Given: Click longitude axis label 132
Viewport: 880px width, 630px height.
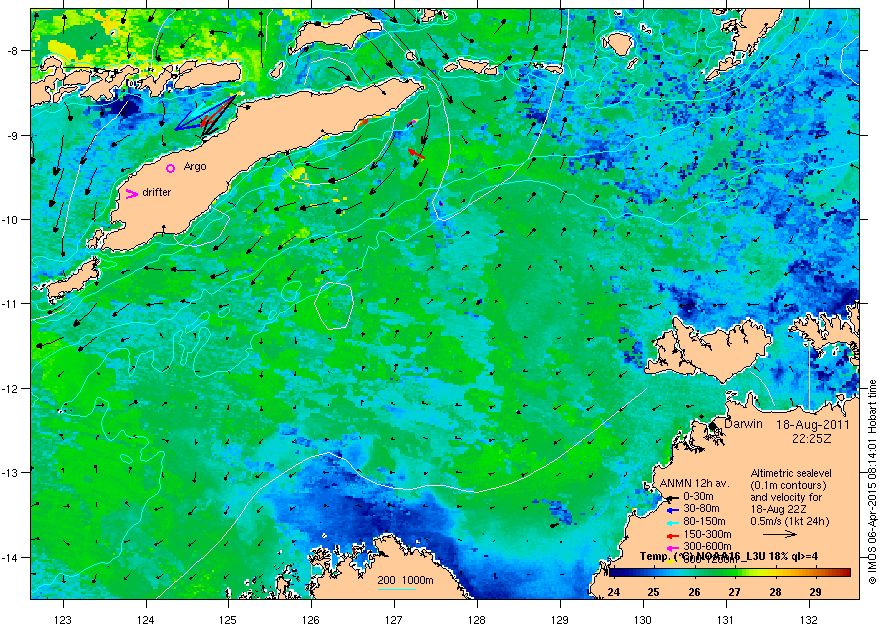Looking at the screenshot, I should (x=809, y=620).
